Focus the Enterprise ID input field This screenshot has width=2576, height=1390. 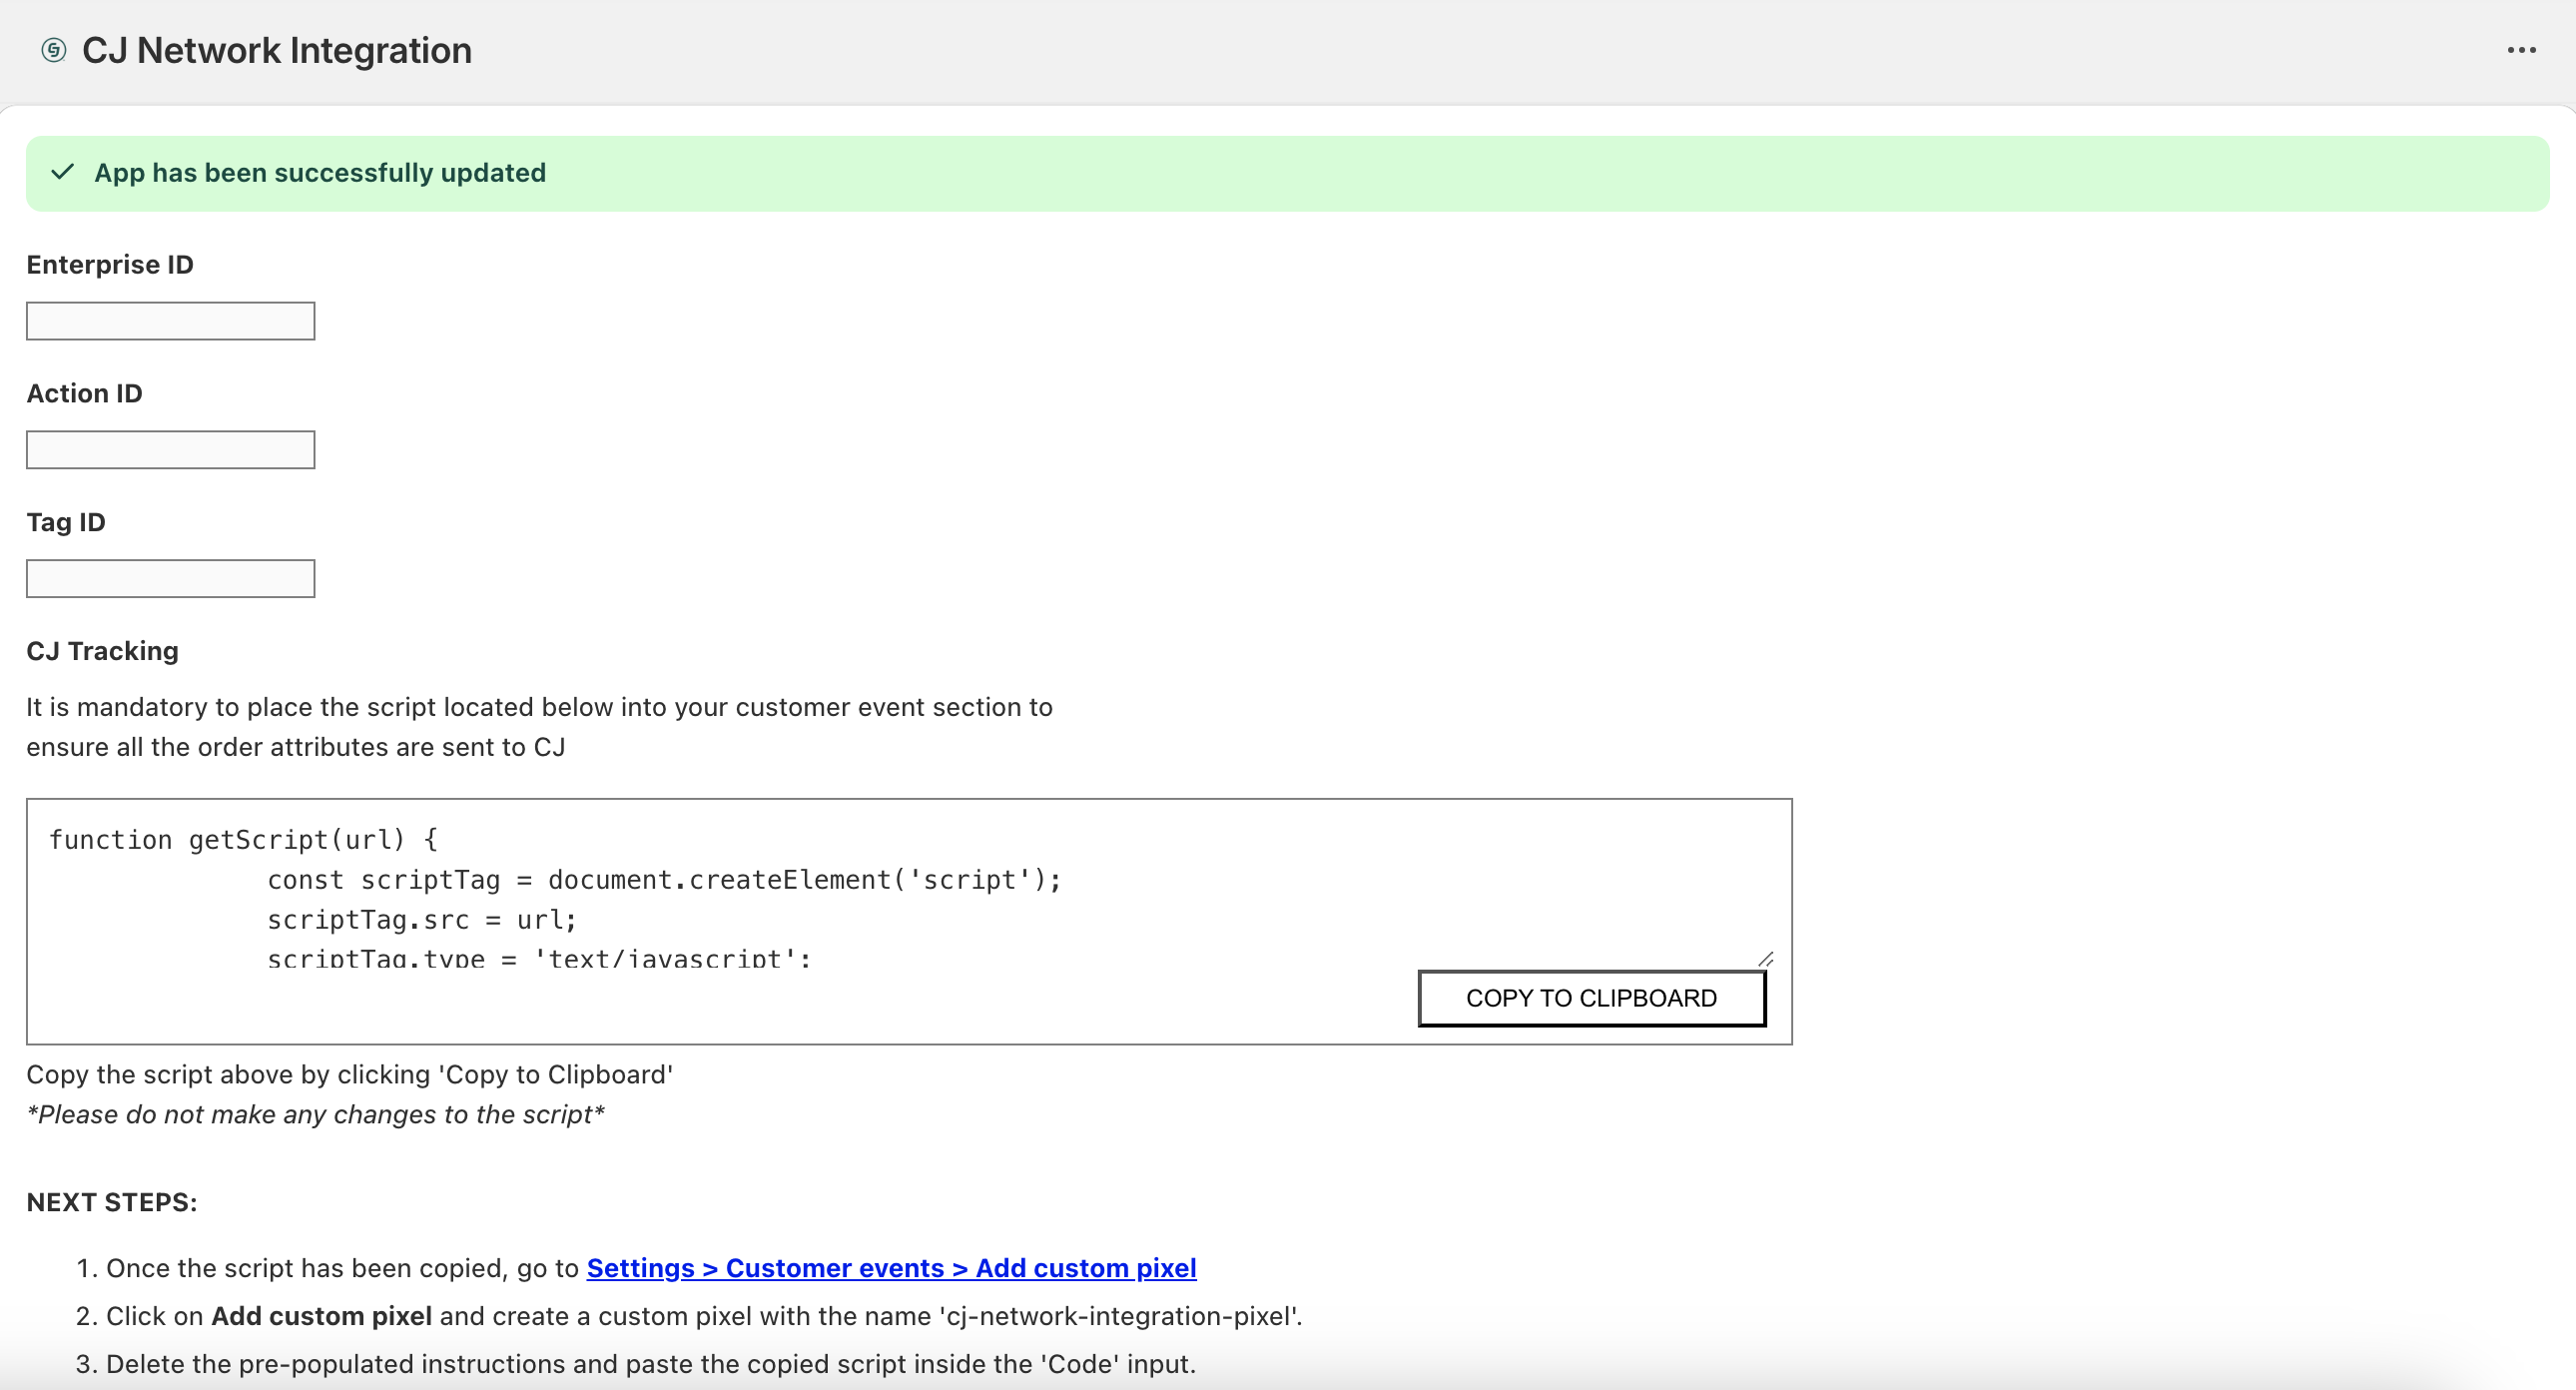(170, 321)
